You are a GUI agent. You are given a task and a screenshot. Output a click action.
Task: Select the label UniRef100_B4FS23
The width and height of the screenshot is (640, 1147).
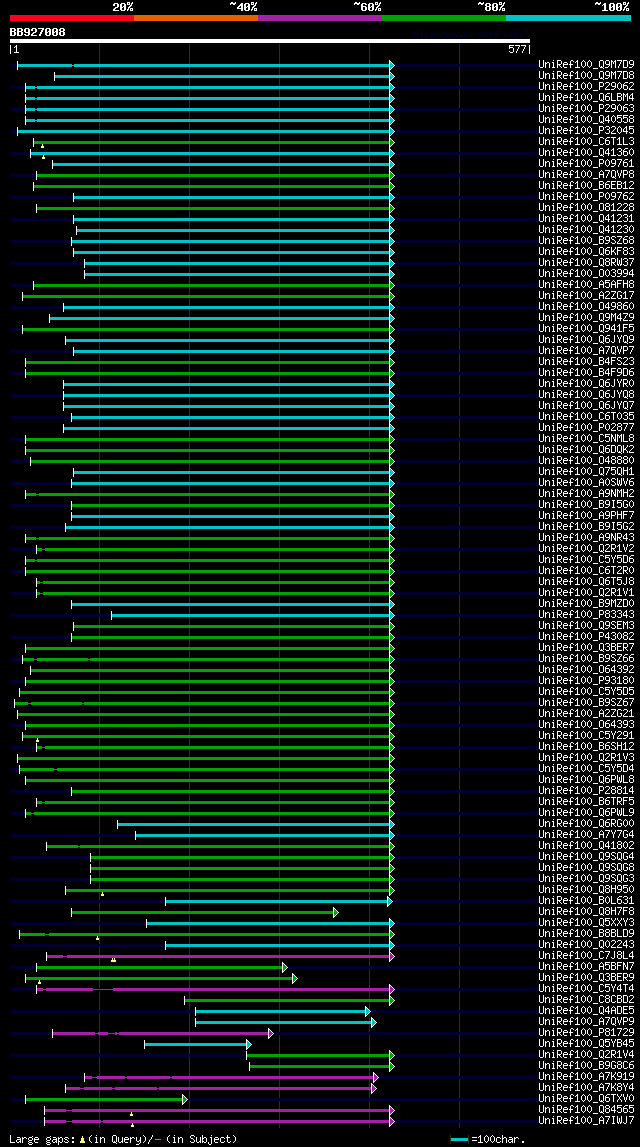(586, 361)
